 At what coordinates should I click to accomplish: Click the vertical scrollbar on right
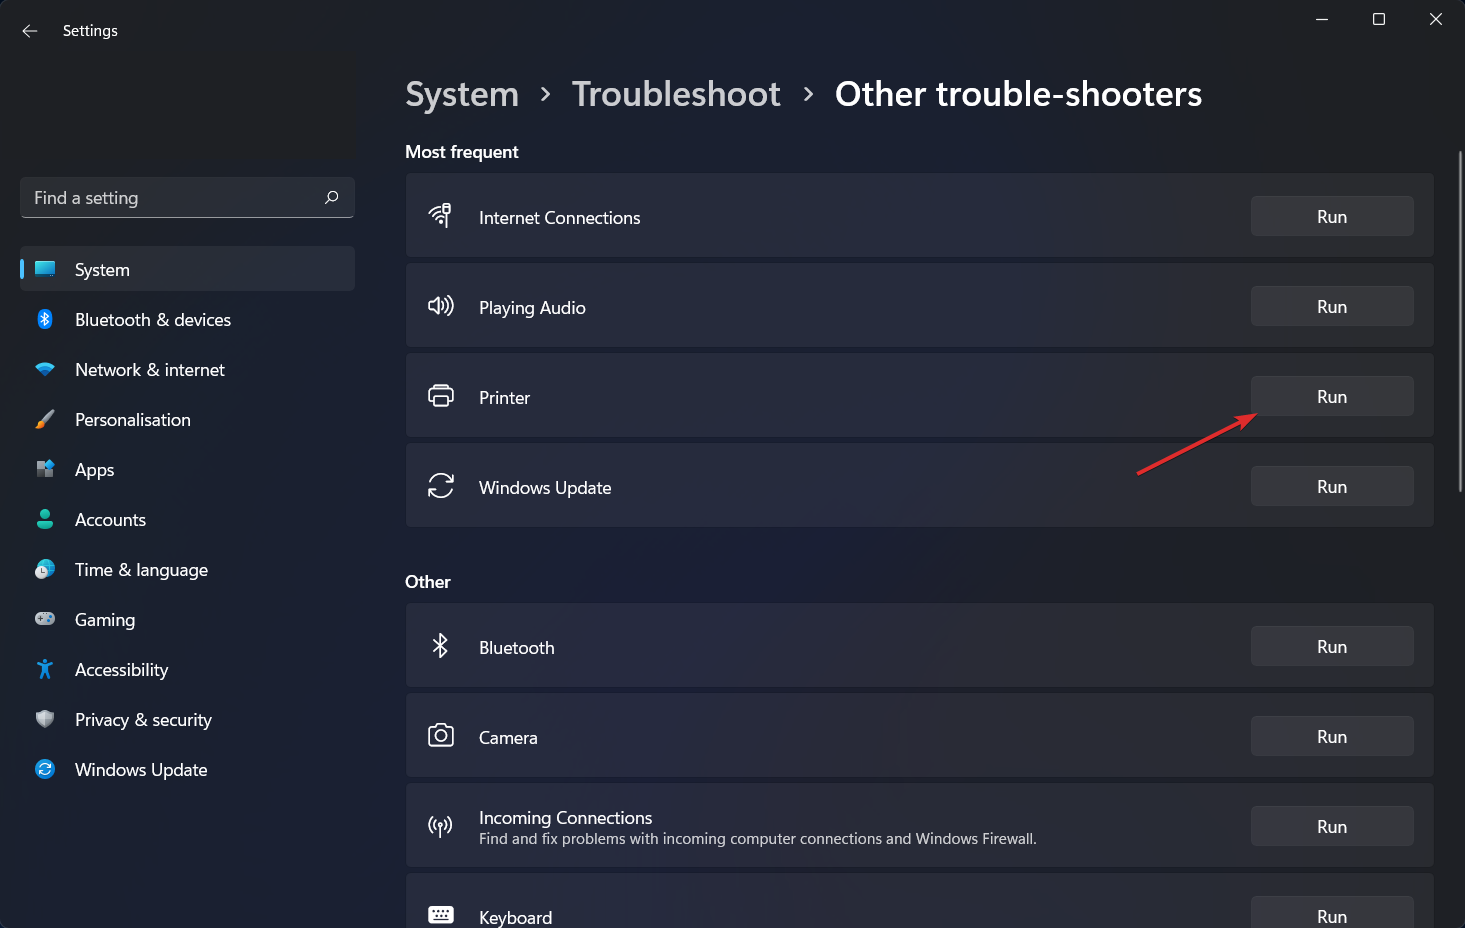coord(1460,320)
